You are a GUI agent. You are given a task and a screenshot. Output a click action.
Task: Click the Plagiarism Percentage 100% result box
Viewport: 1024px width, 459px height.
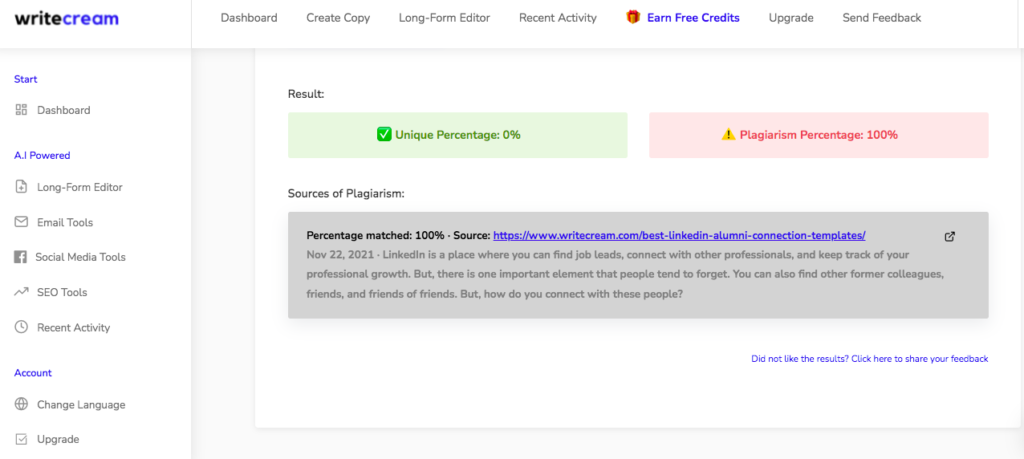(818, 135)
